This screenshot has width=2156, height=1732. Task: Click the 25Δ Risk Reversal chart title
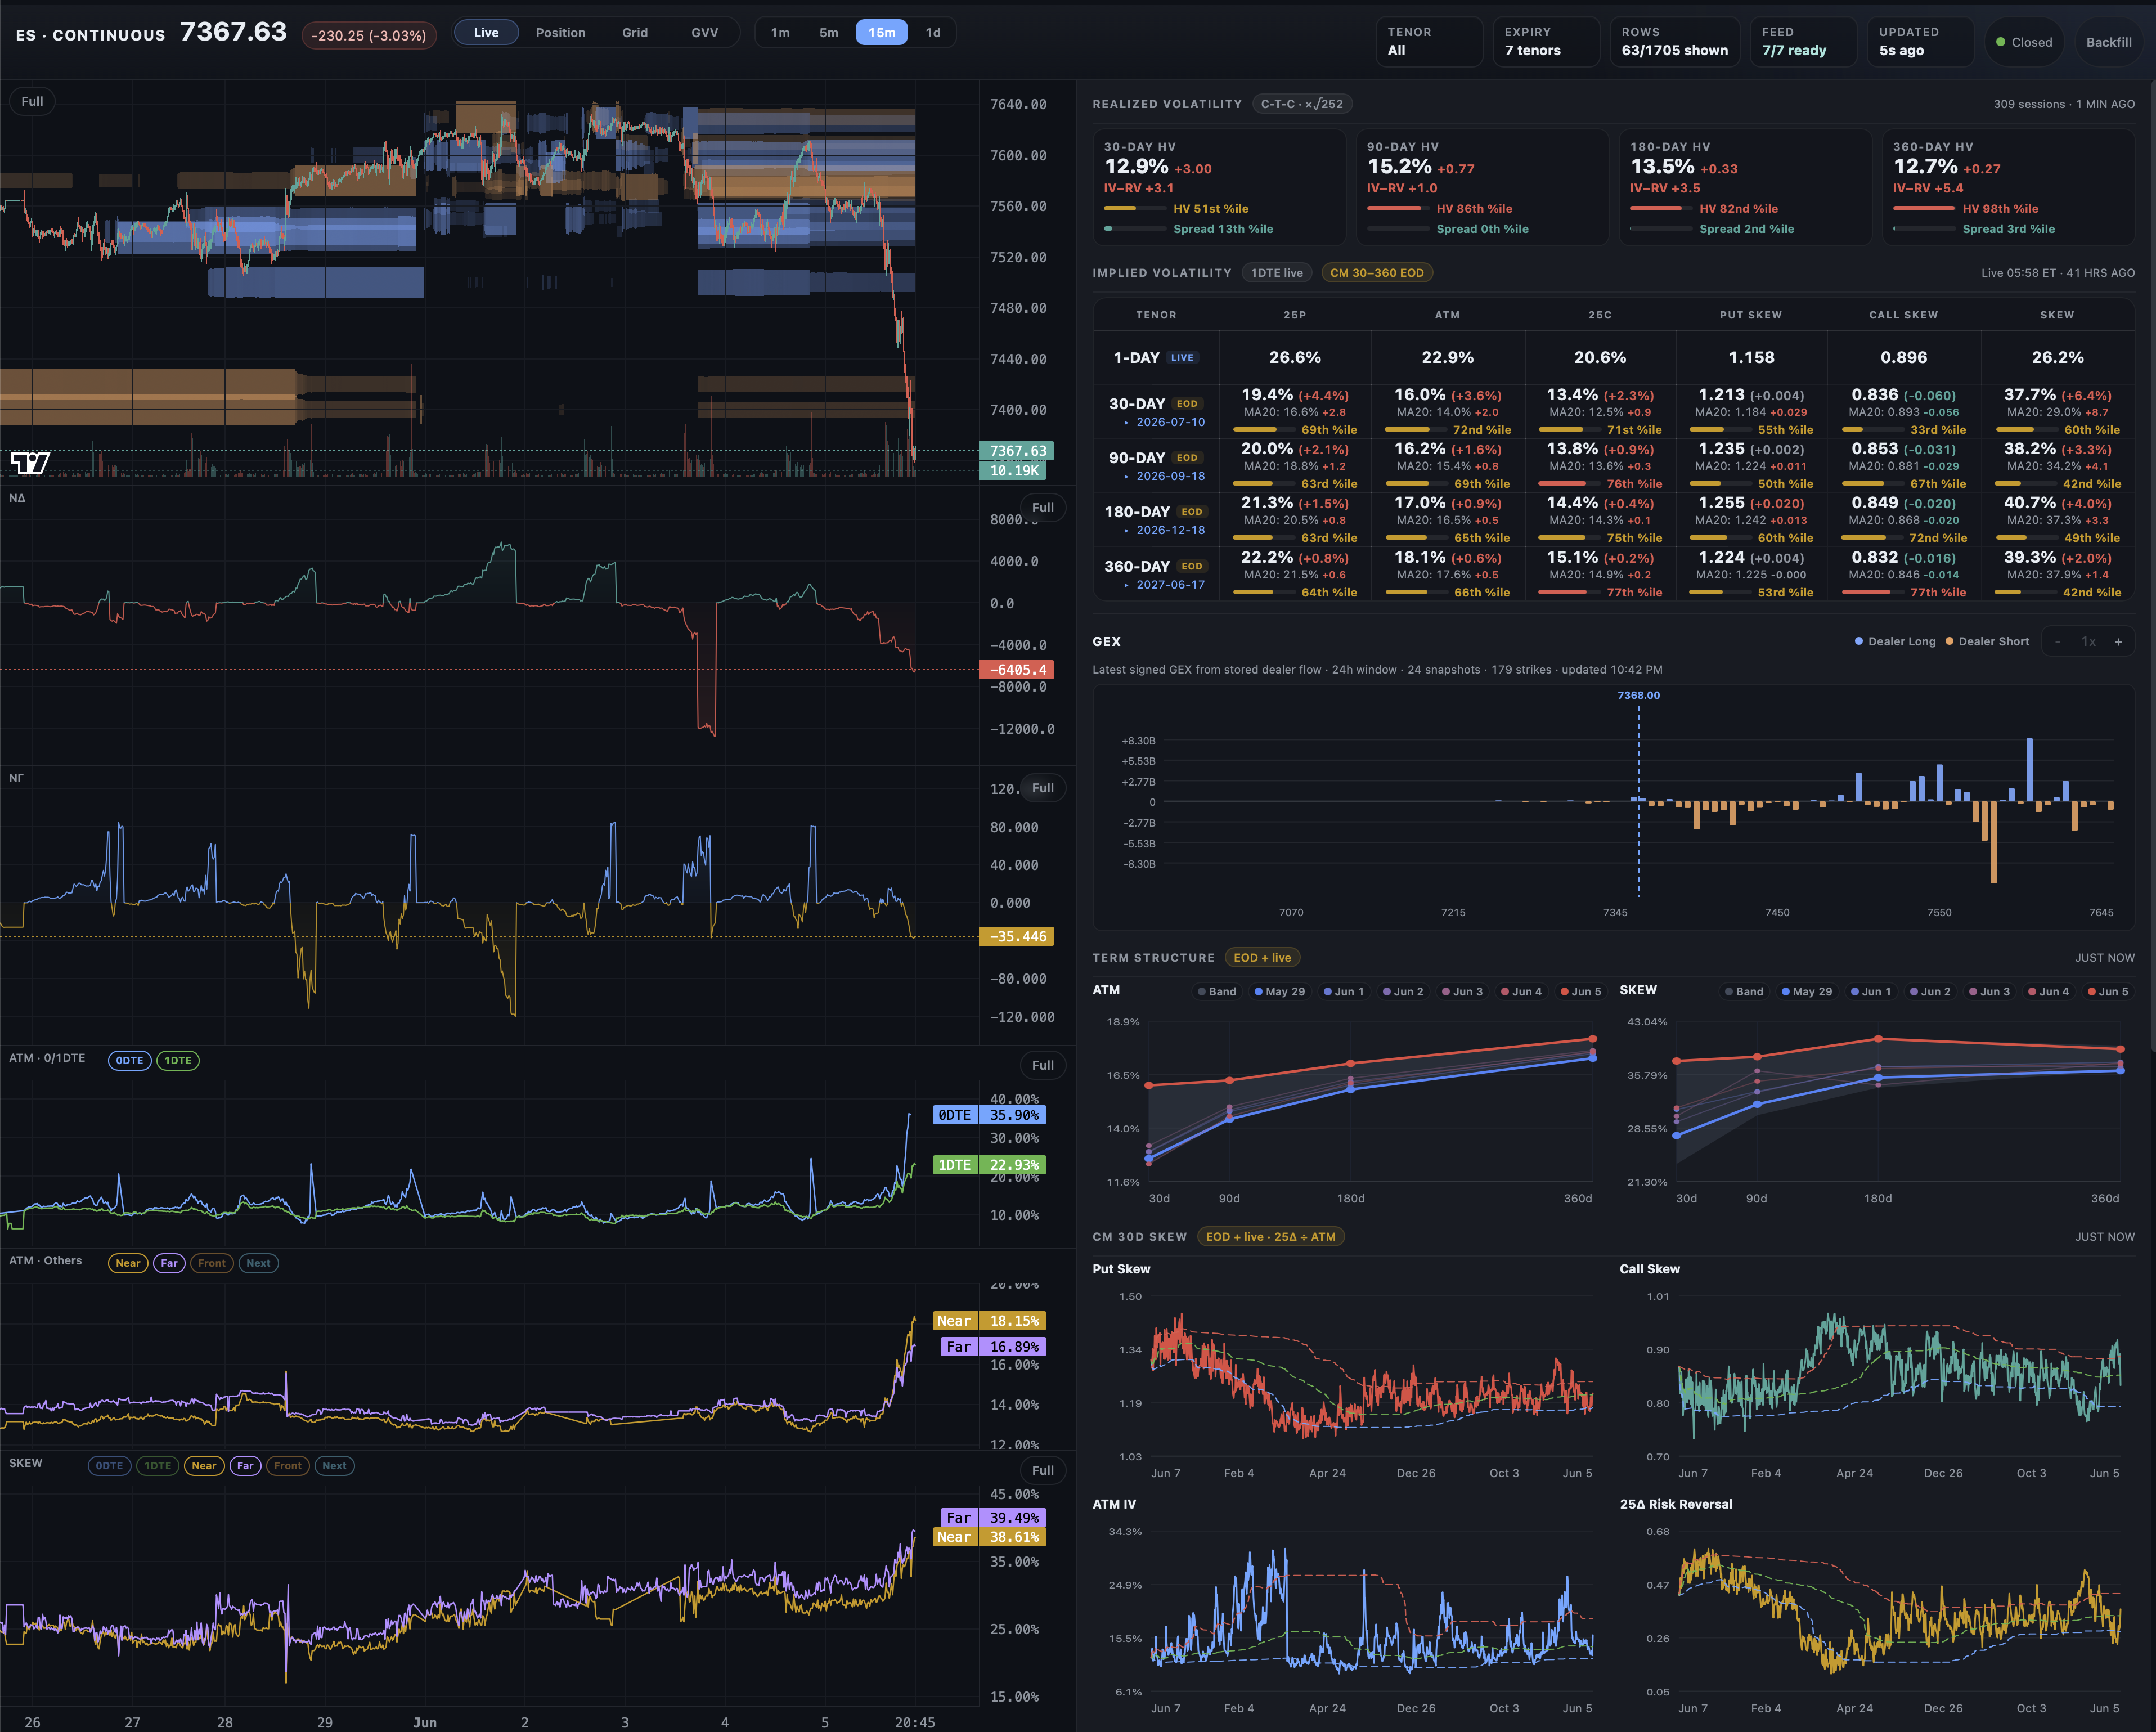click(x=1676, y=1504)
